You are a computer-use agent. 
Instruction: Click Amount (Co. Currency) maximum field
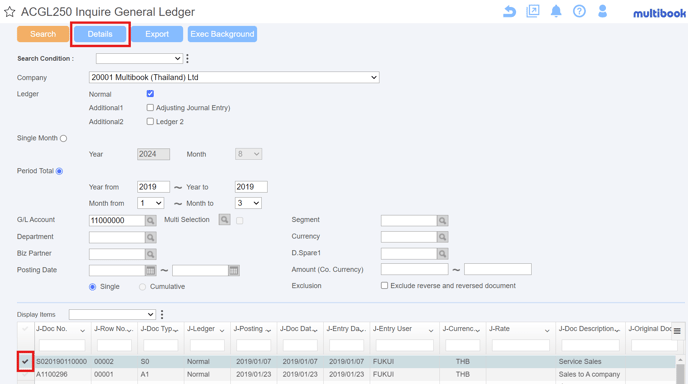[498, 269]
